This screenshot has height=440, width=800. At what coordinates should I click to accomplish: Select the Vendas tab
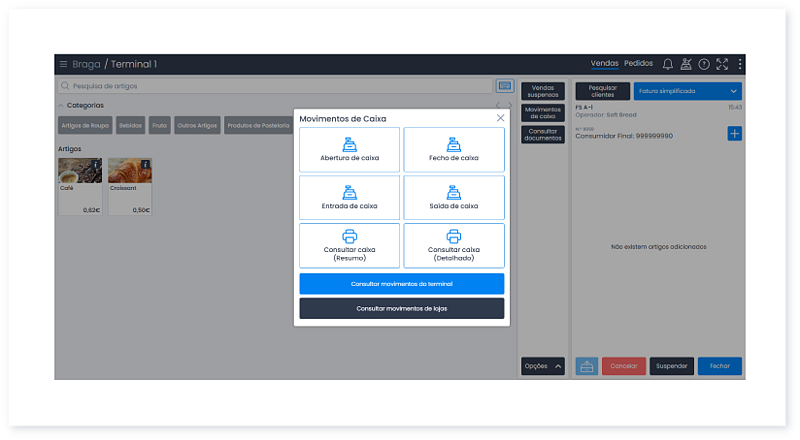(604, 64)
